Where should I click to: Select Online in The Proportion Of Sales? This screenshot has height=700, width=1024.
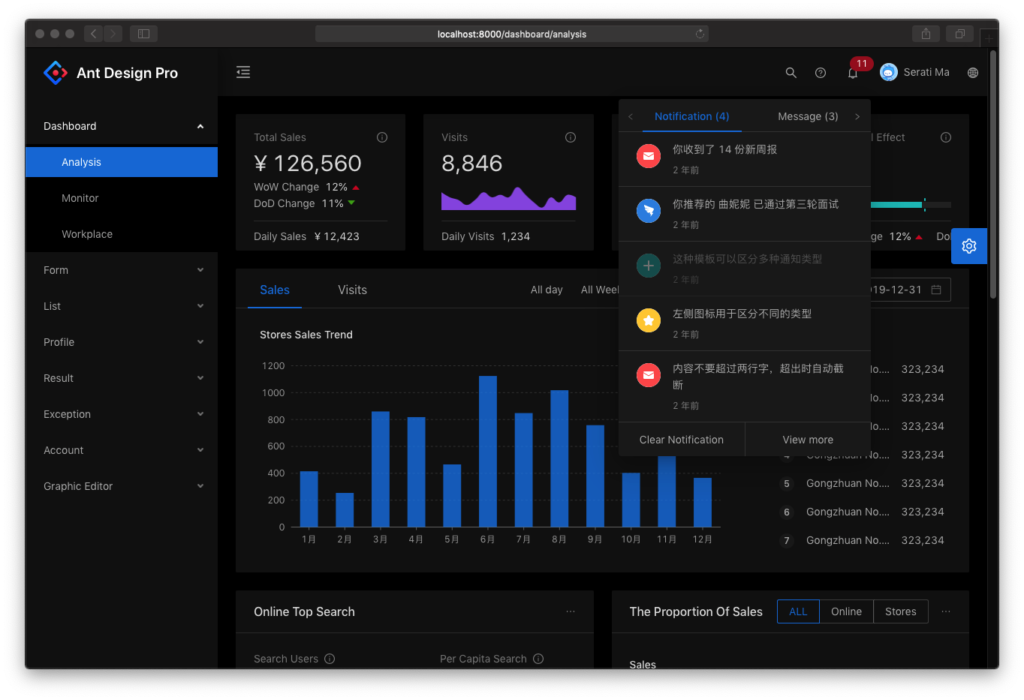[x=846, y=611]
